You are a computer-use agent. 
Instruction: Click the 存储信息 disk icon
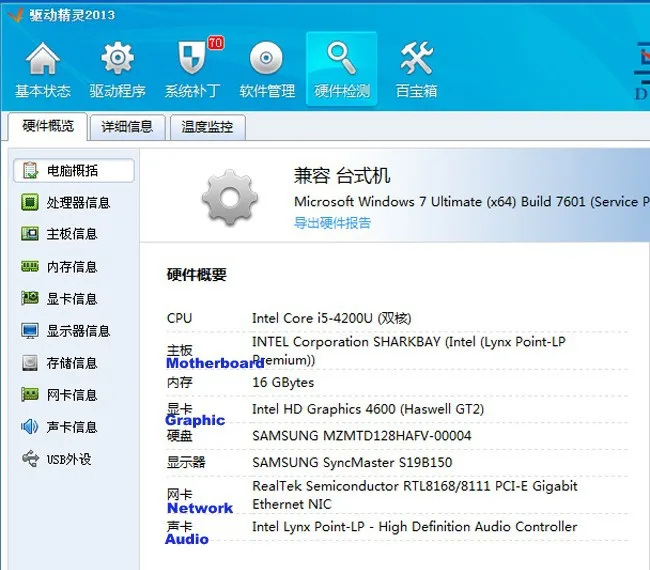tap(30, 363)
